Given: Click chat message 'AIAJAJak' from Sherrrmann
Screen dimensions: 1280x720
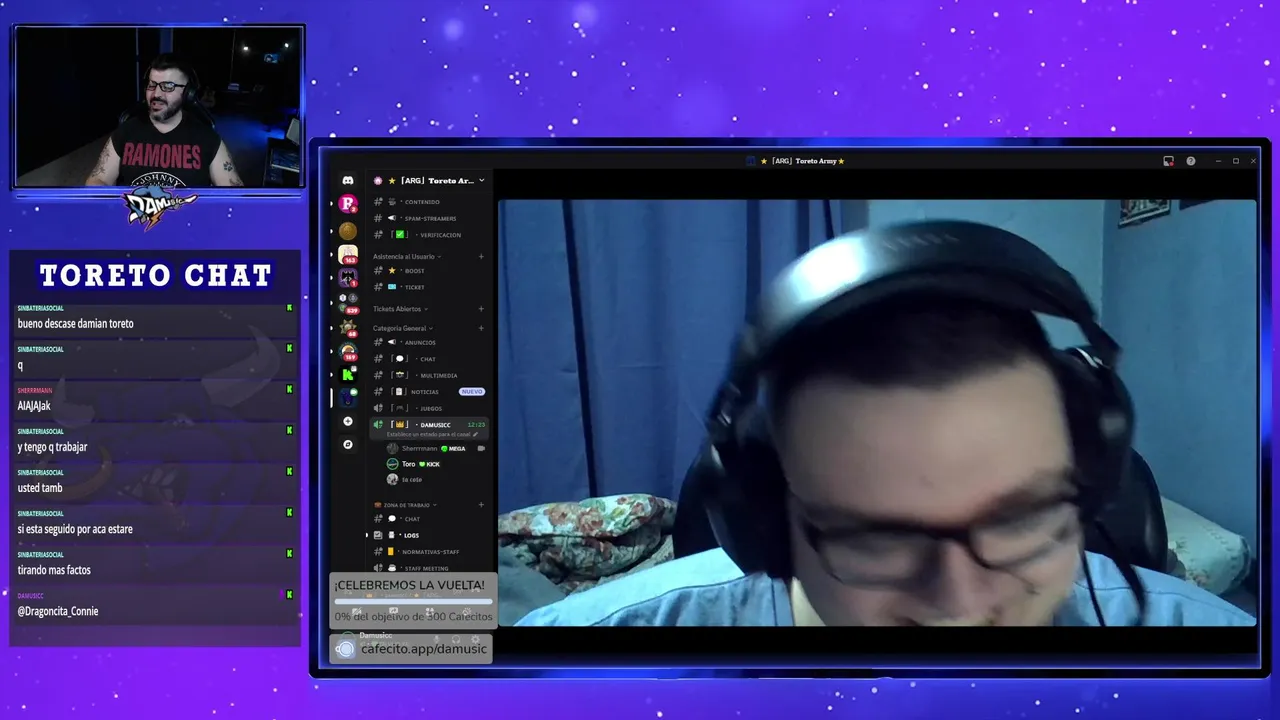Looking at the screenshot, I should click(34, 406).
